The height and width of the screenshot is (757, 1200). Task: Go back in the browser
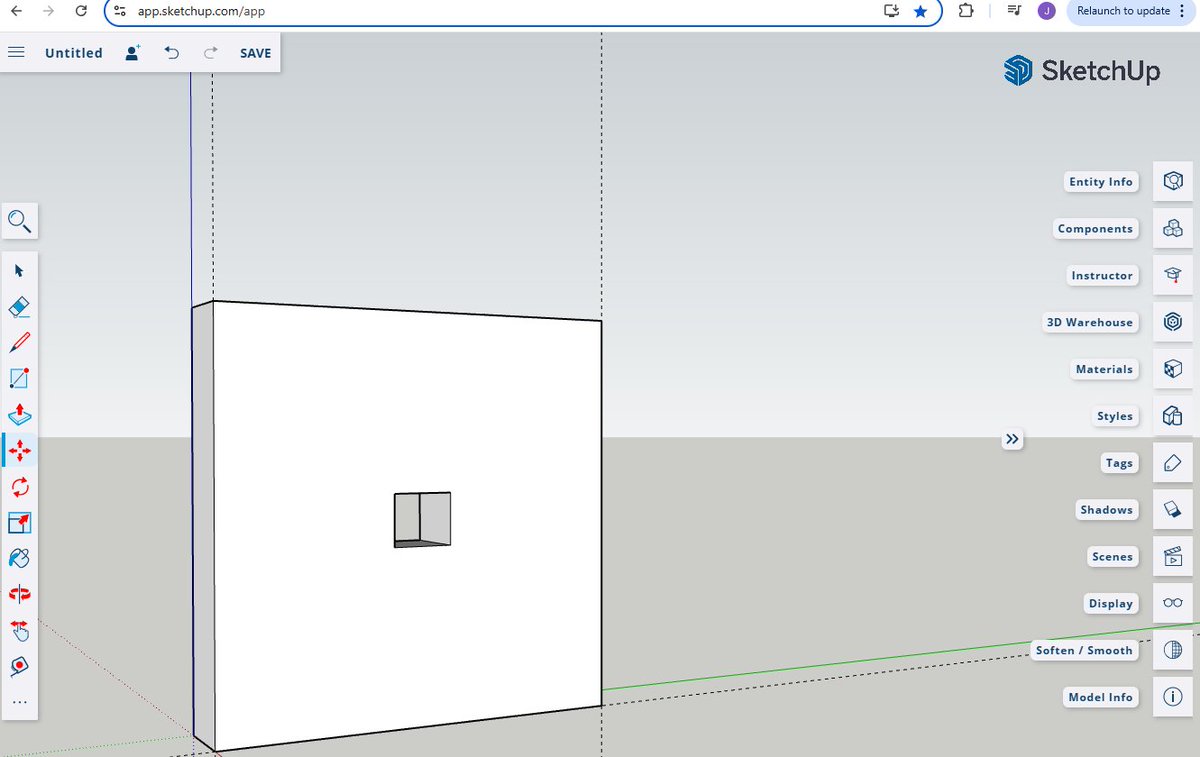pyautogui.click(x=15, y=11)
